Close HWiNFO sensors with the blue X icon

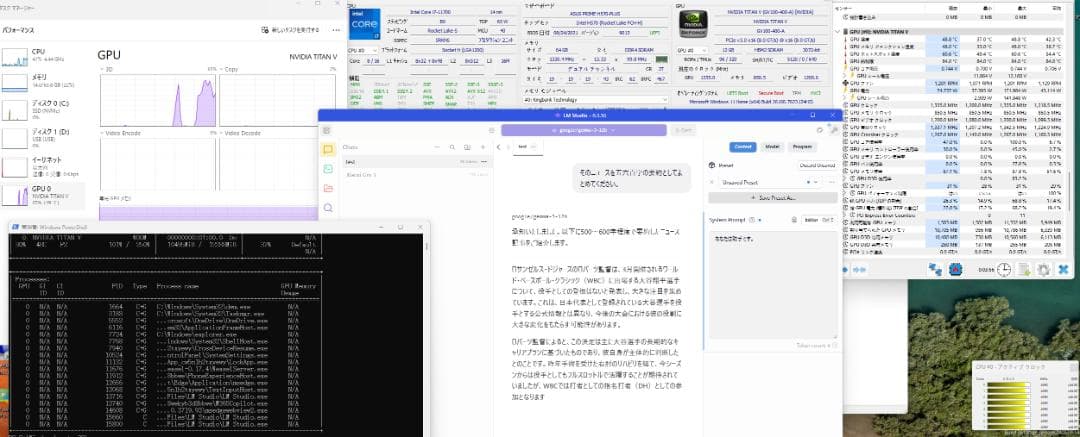pos(1063,270)
